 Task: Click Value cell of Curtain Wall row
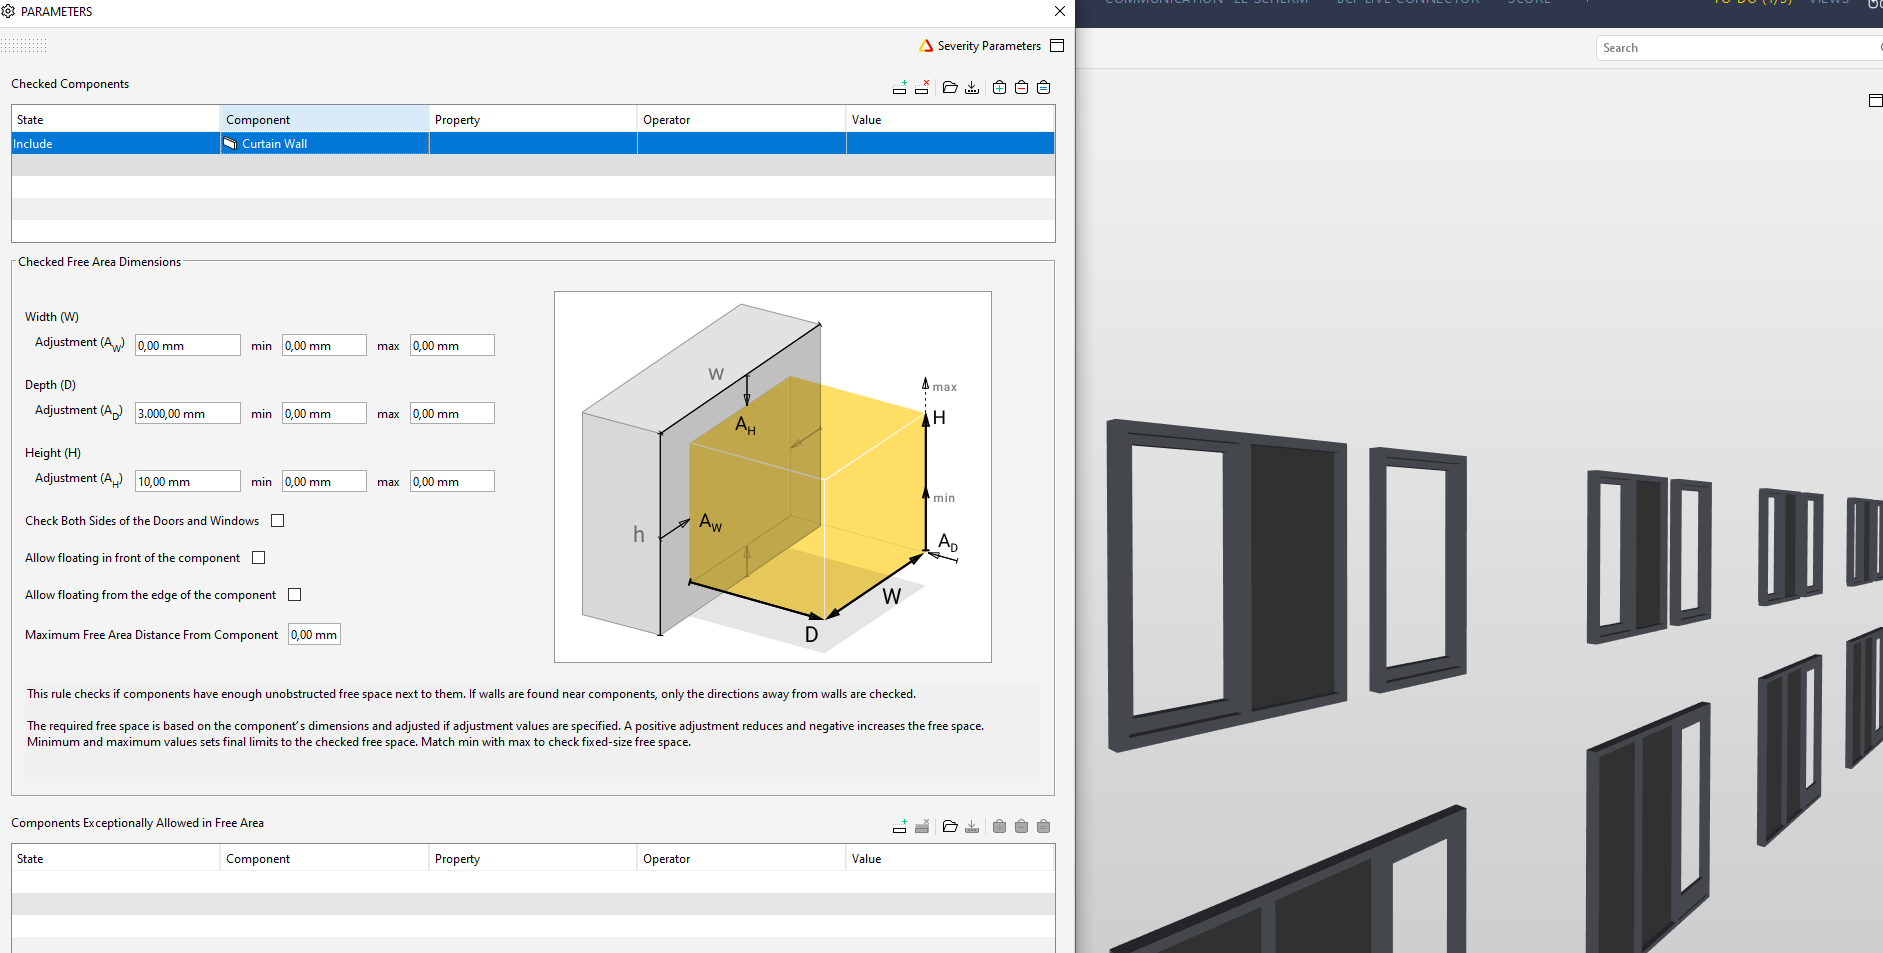[x=950, y=144]
